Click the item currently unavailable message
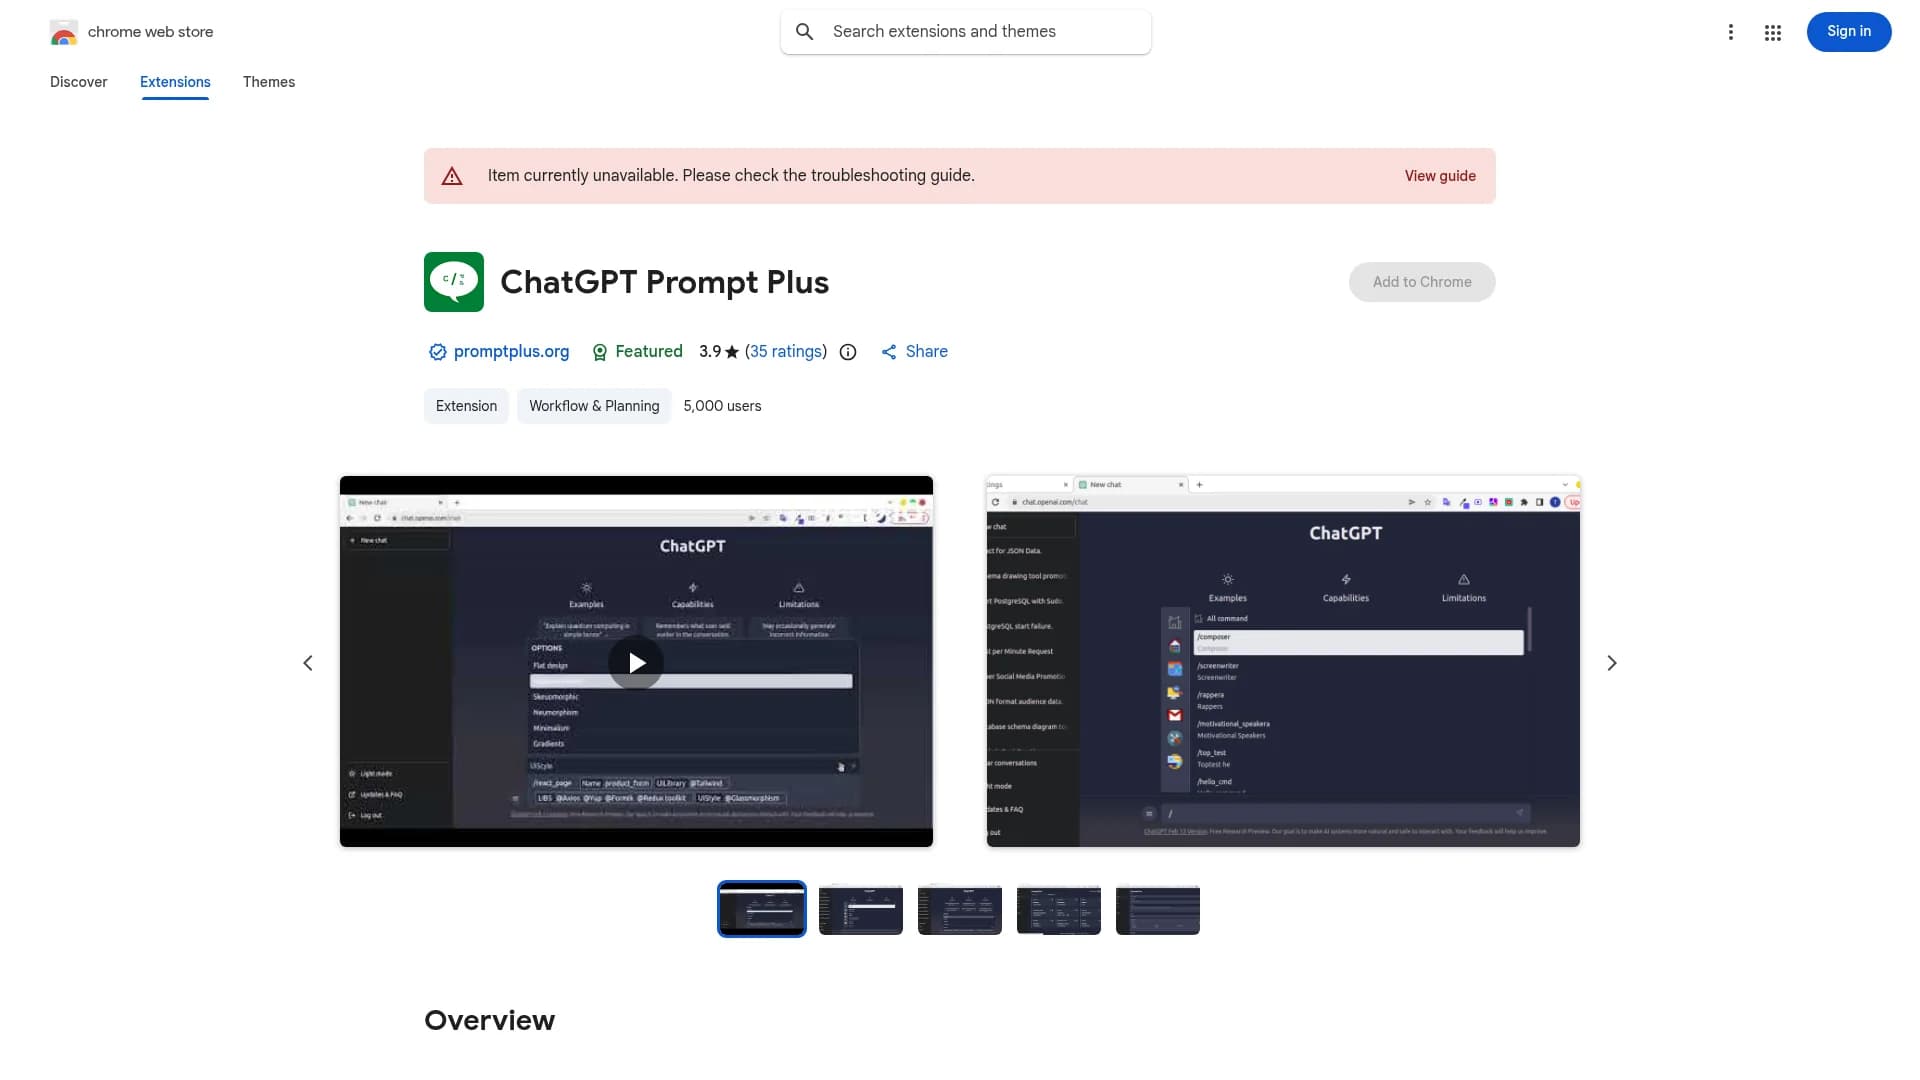This screenshot has height=1080, width=1920. coord(731,176)
